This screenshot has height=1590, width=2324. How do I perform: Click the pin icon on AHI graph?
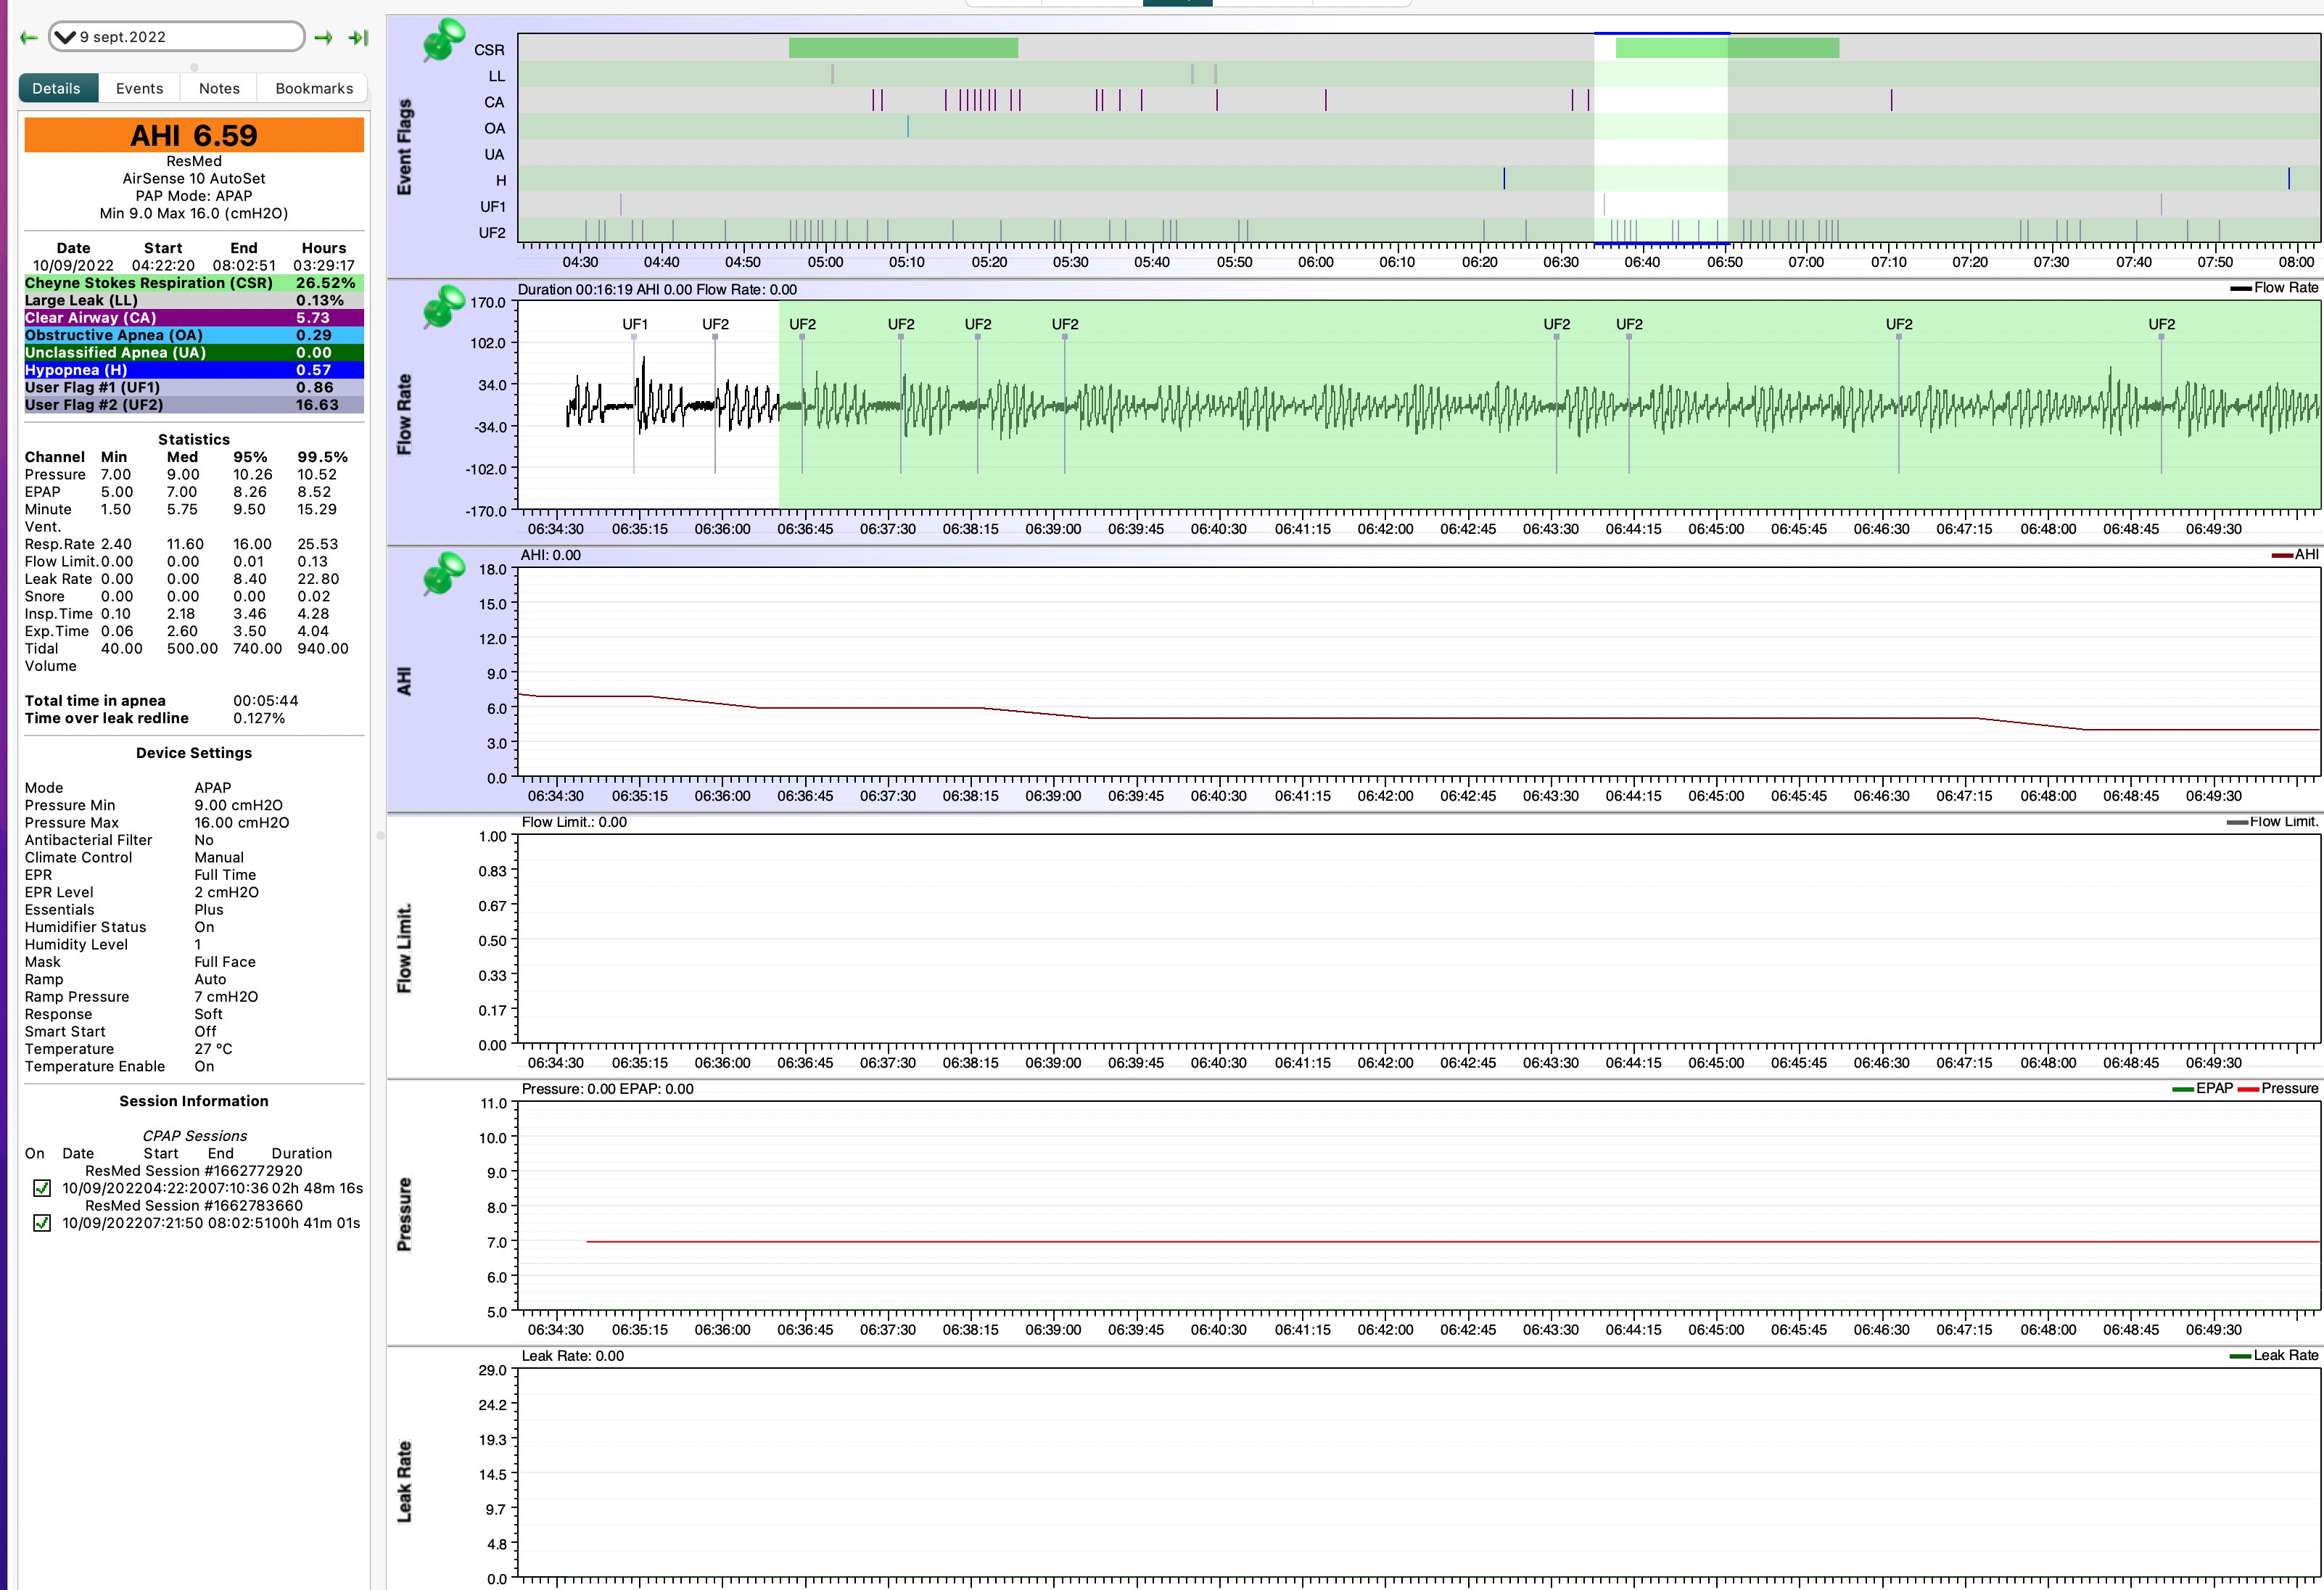click(x=443, y=574)
